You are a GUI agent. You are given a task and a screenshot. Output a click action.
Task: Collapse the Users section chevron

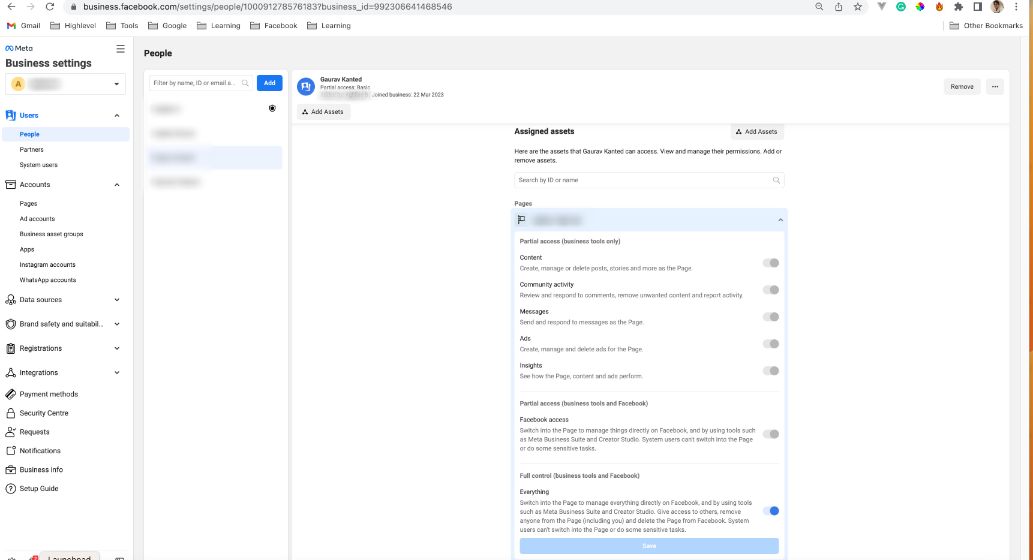coord(117,115)
